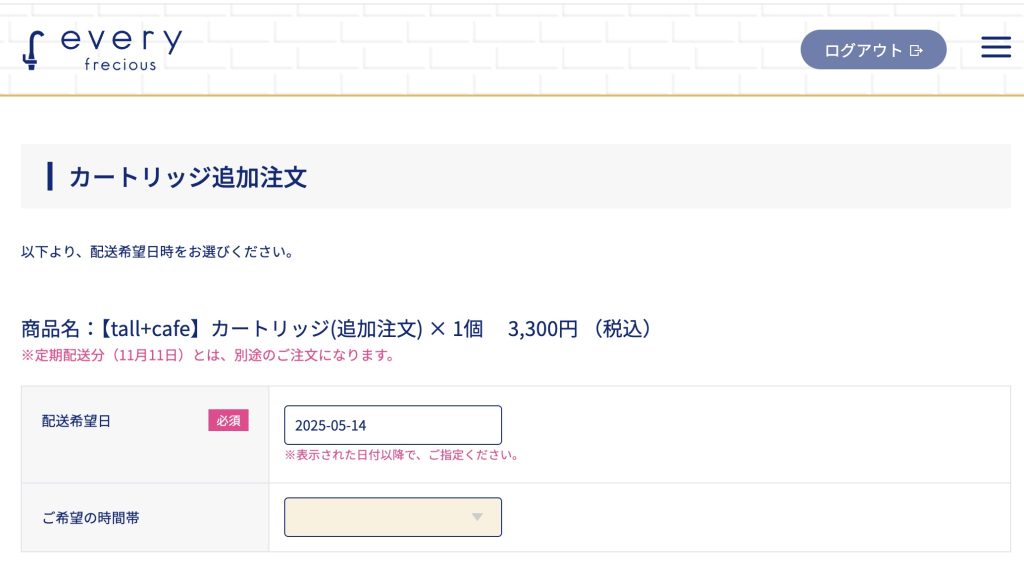This screenshot has width=1024, height=580.
Task: Click the pink 必須 required badge
Action: click(x=228, y=421)
